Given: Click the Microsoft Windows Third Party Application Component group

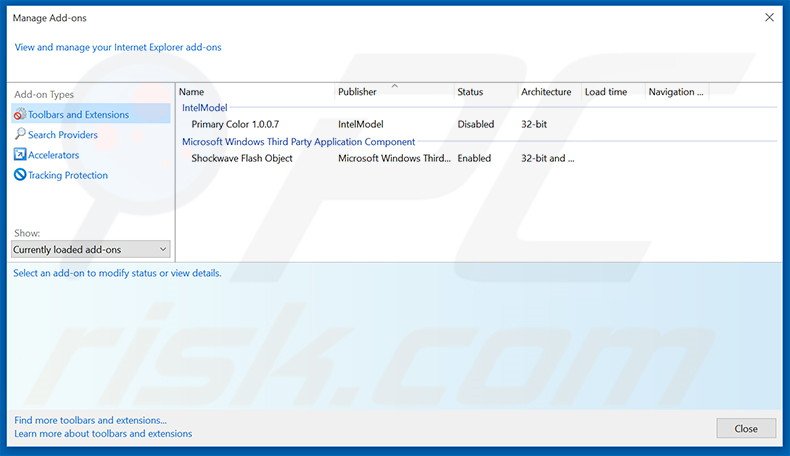Looking at the screenshot, I should pyautogui.click(x=298, y=142).
